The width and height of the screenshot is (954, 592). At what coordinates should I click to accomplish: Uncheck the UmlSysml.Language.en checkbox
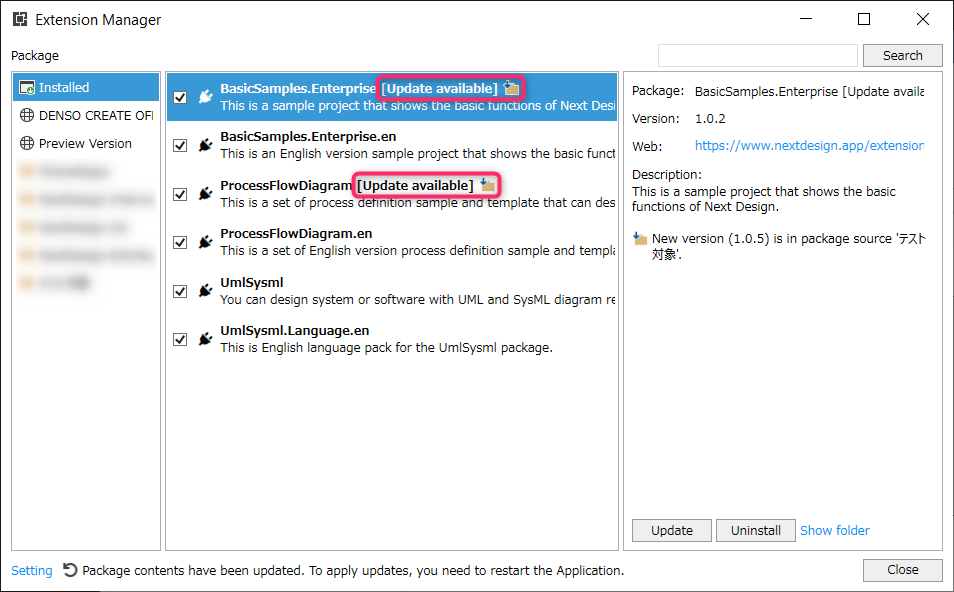click(x=180, y=339)
